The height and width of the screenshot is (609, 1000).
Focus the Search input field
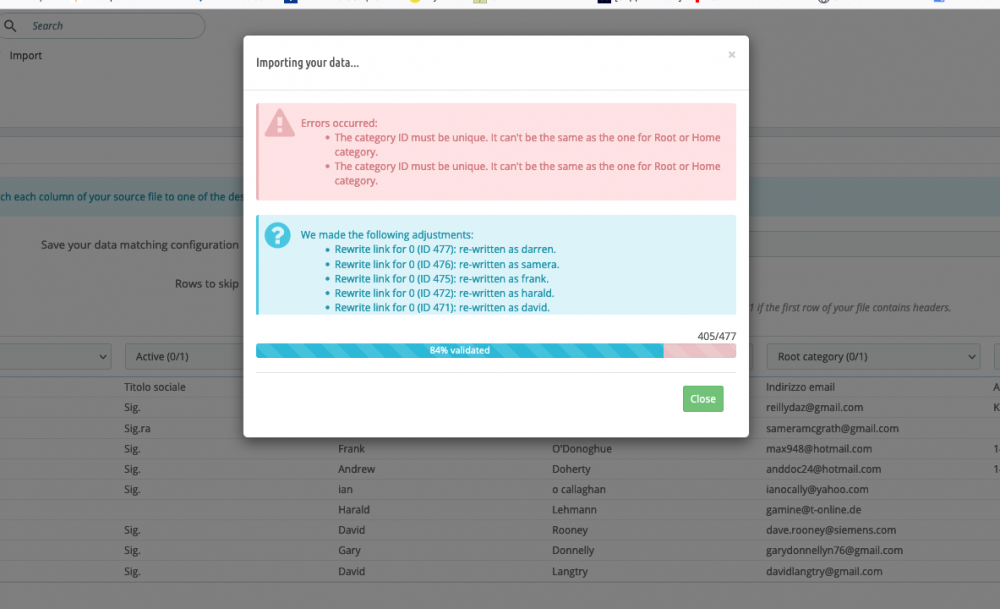pyautogui.click(x=102, y=26)
